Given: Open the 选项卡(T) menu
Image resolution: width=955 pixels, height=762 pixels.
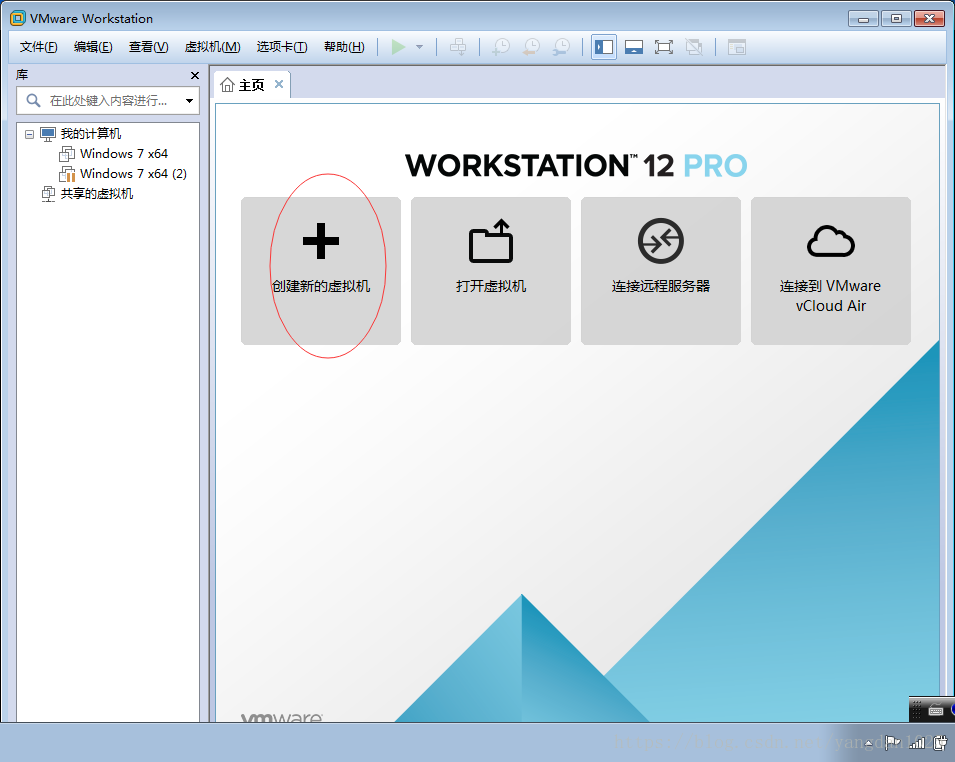Looking at the screenshot, I should (282, 47).
